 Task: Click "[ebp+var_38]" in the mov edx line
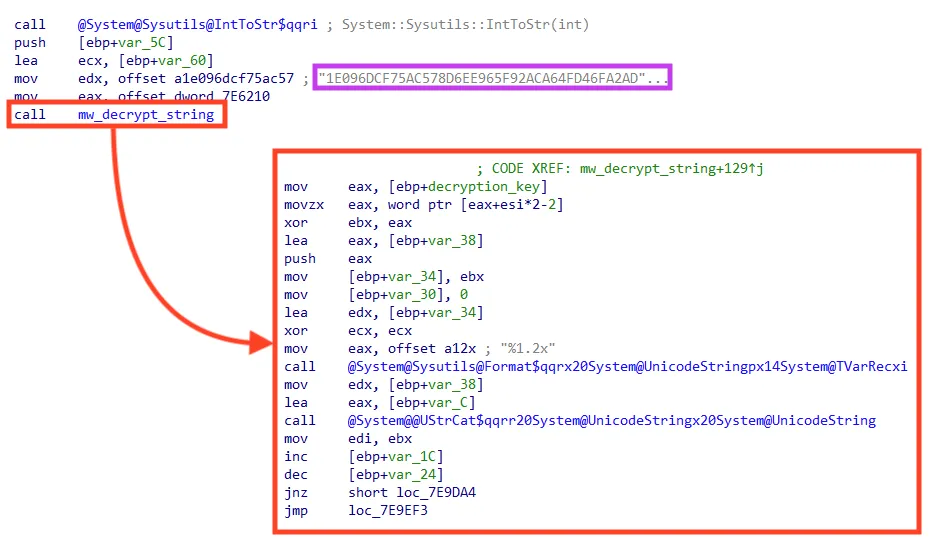436,384
